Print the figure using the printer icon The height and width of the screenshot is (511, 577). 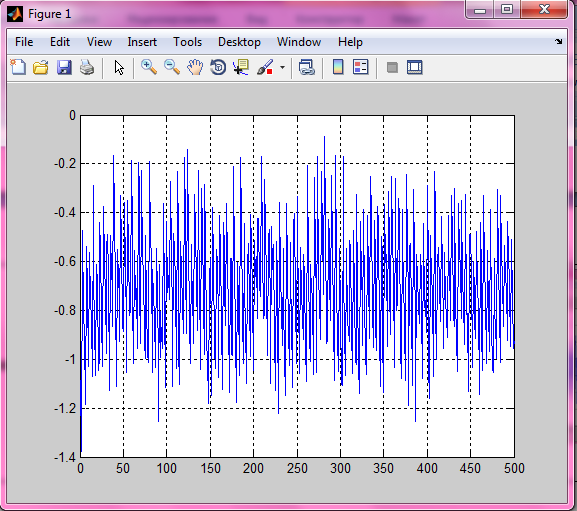87,68
